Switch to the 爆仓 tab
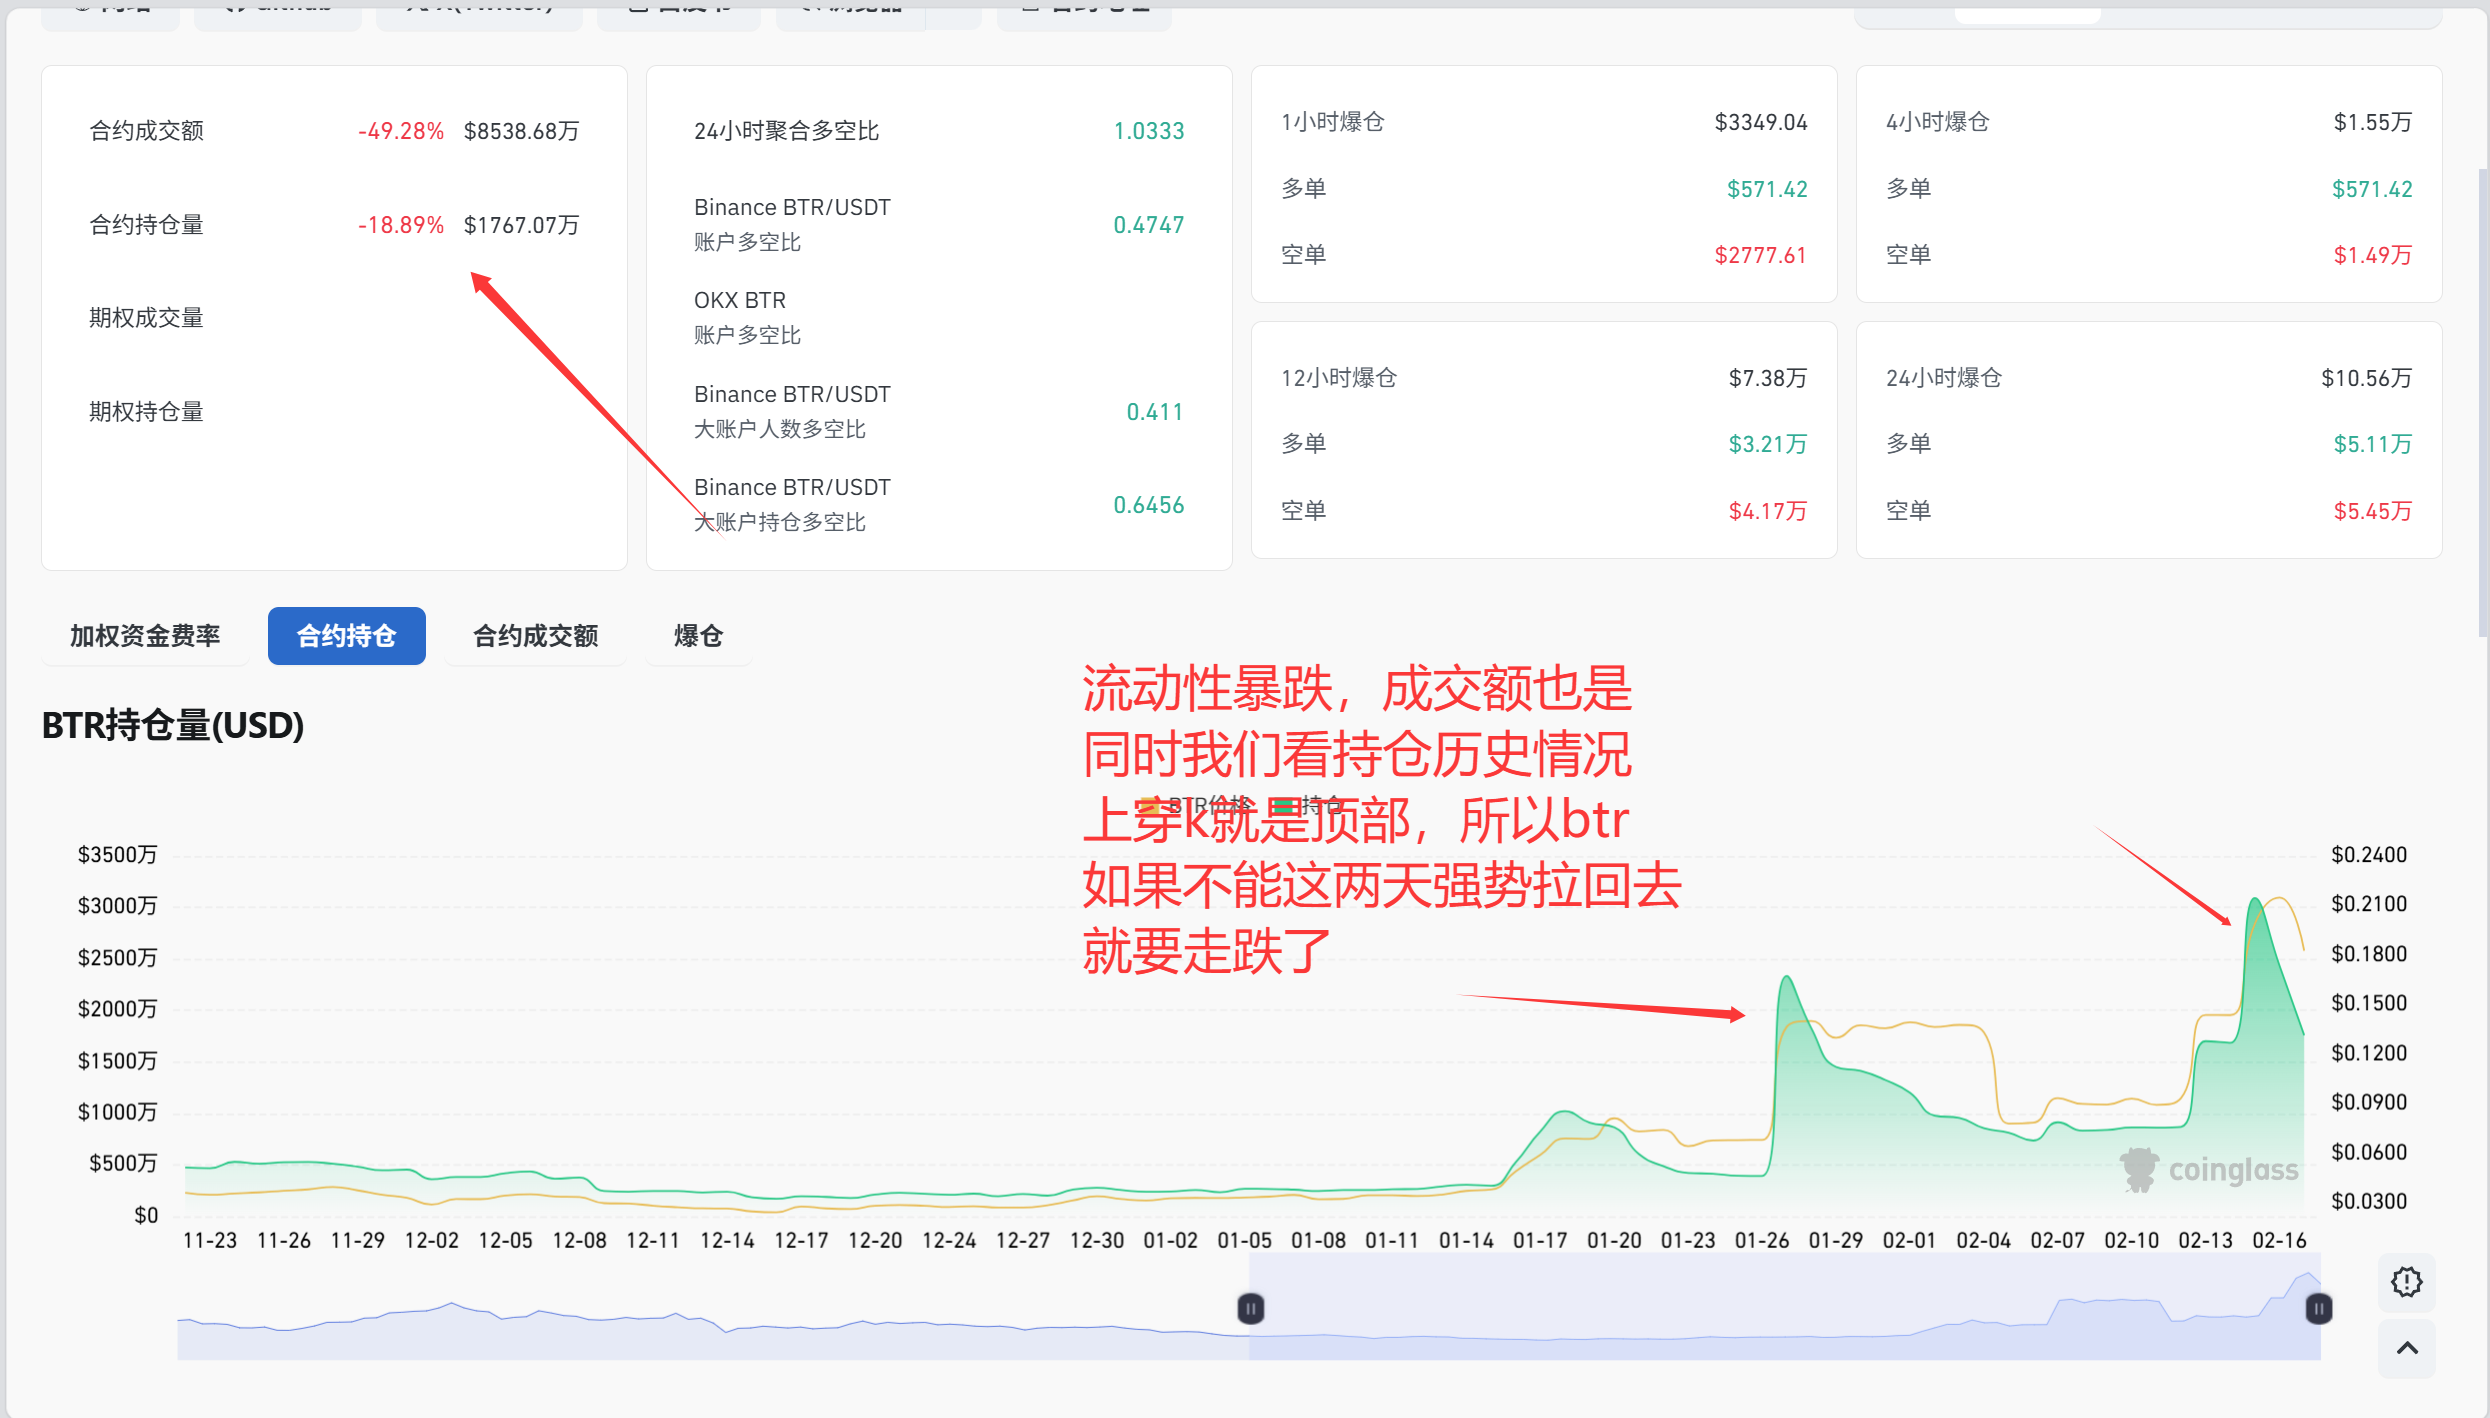This screenshot has height=1418, width=2490. (698, 636)
